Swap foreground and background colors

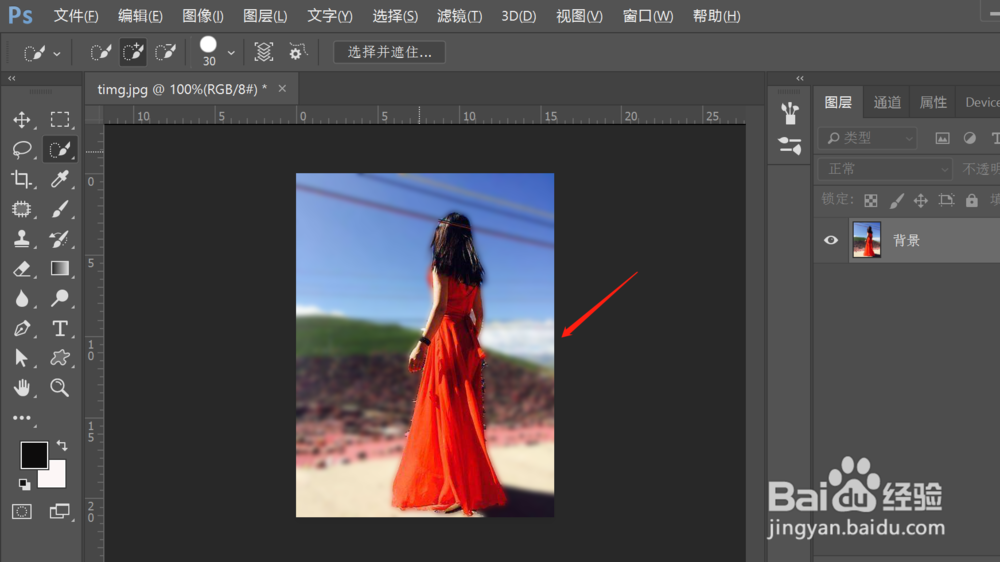point(62,445)
